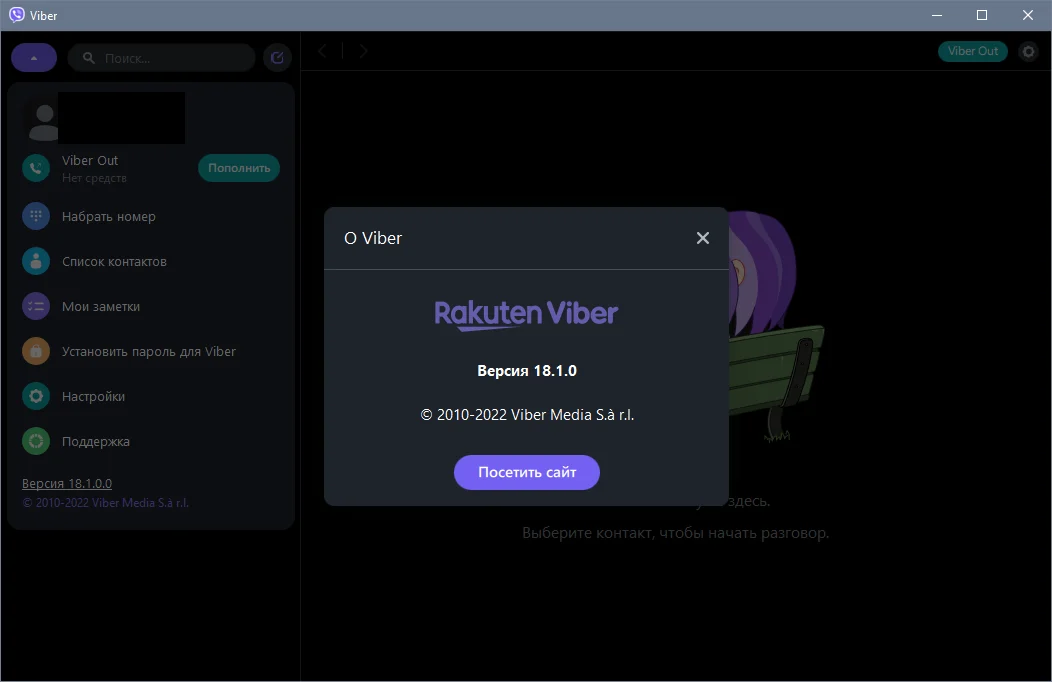This screenshot has width=1052, height=682.
Task: Minimize the Viber window
Action: tap(937, 15)
